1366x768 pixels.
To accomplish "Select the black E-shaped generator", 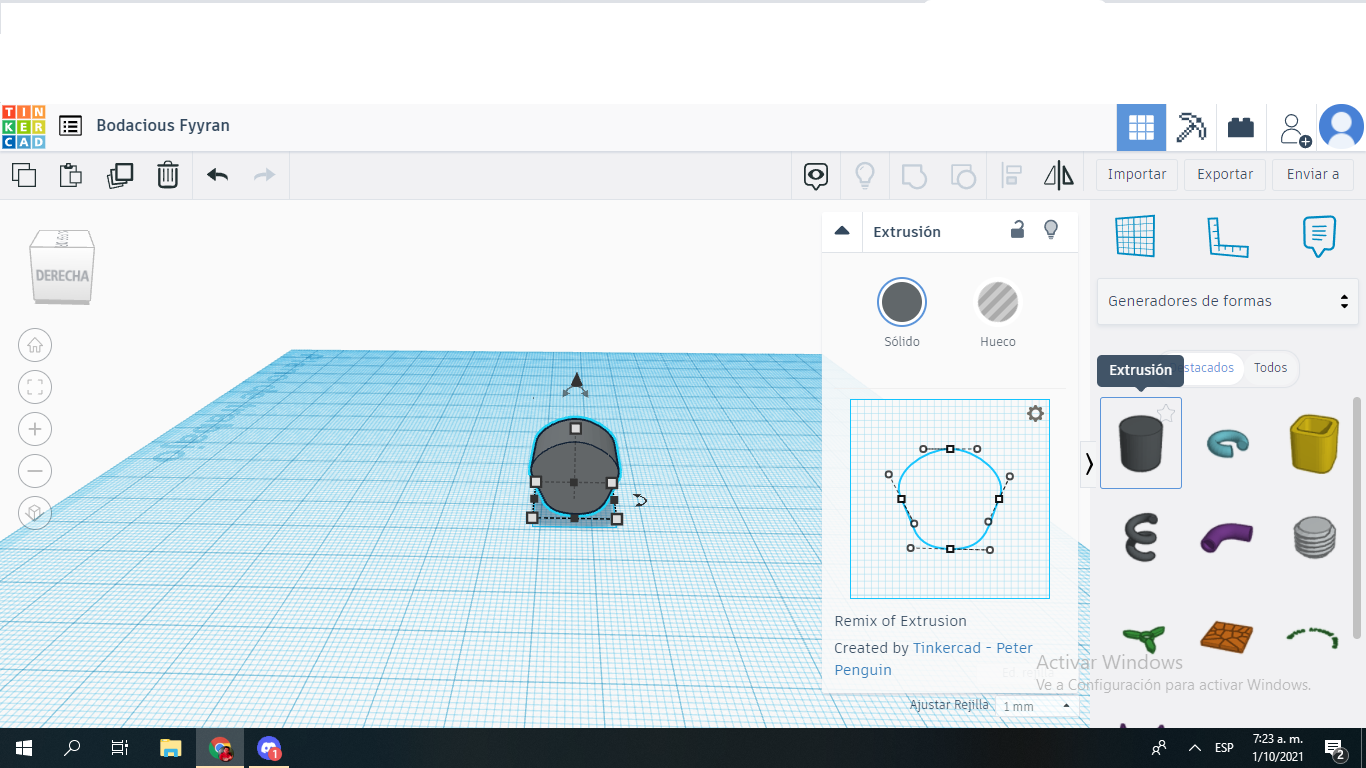I will [x=1141, y=538].
